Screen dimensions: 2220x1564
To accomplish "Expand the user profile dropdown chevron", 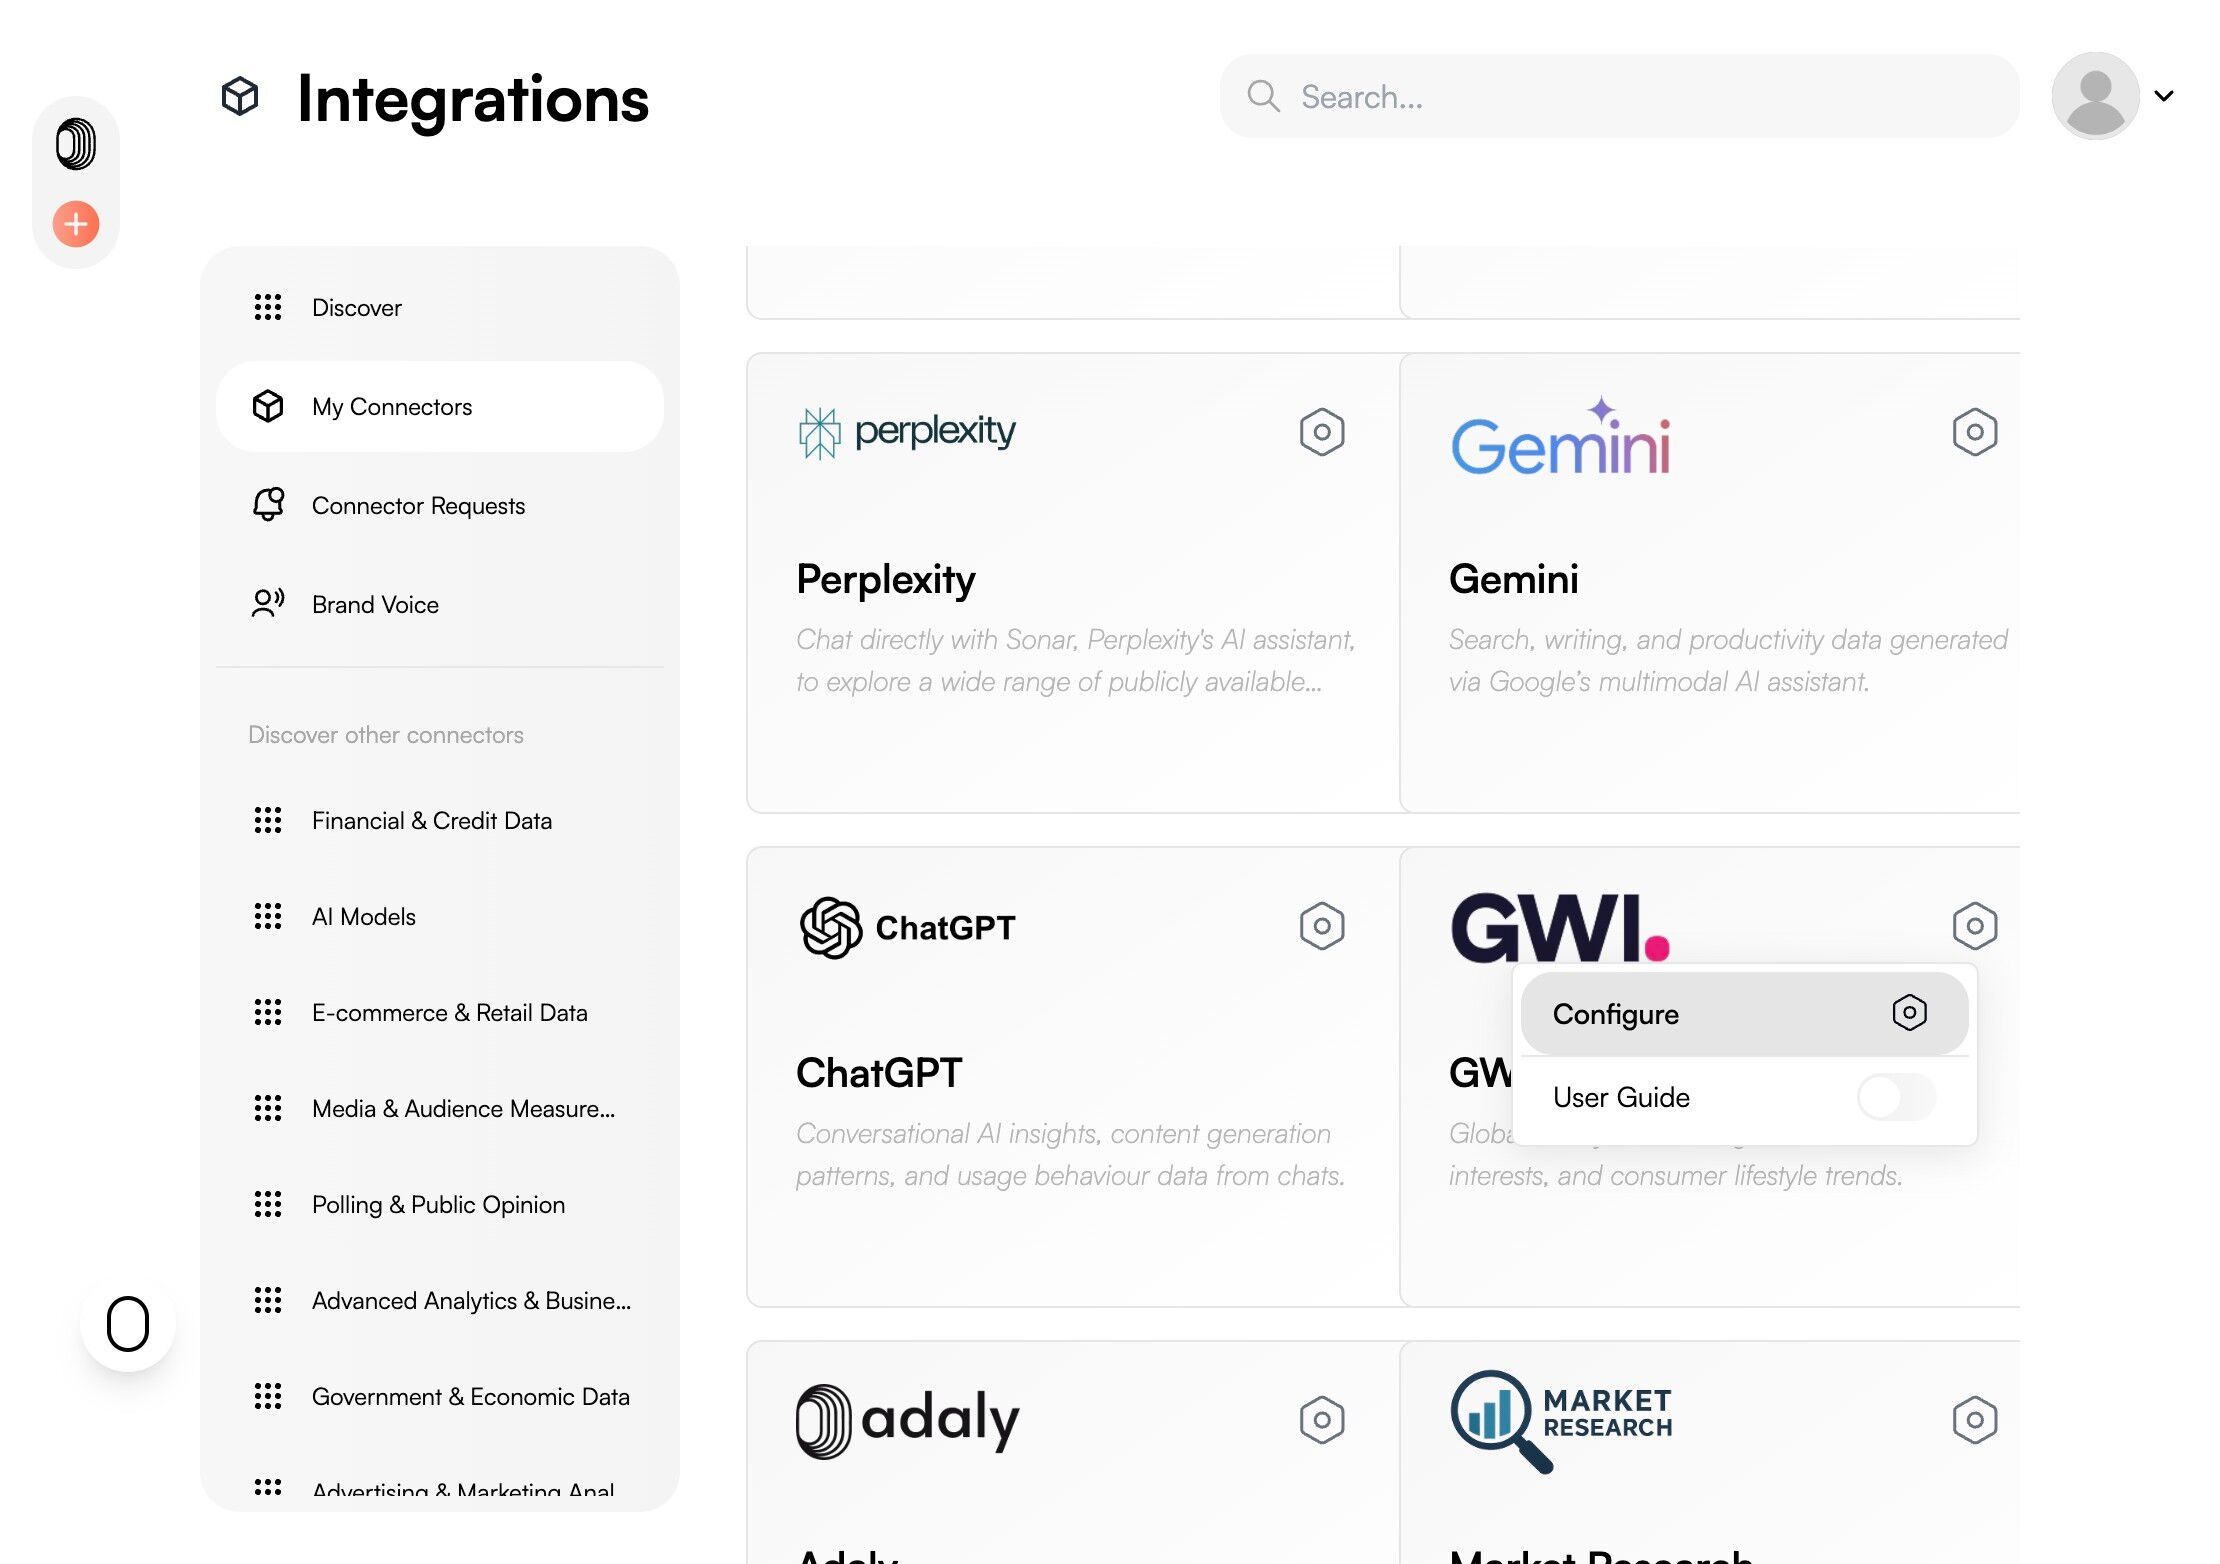I will 2164,96.
